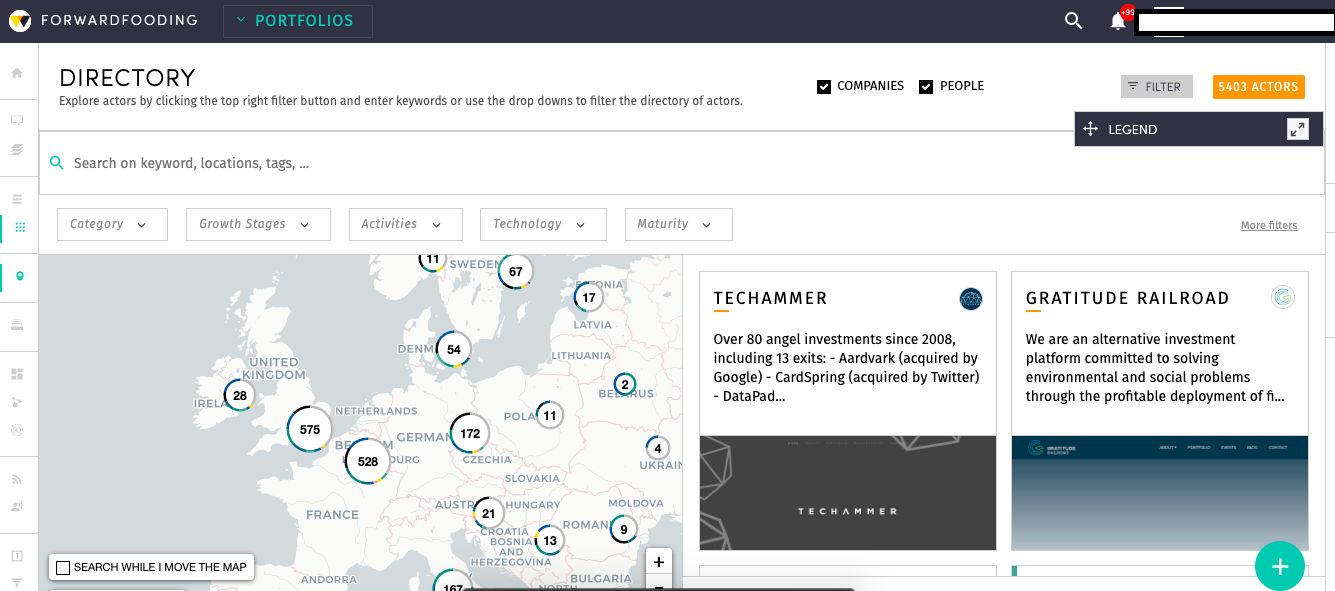Click the Techammer description text
Image resolution: width=1335 pixels, height=591 pixels.
pyautogui.click(x=846, y=368)
